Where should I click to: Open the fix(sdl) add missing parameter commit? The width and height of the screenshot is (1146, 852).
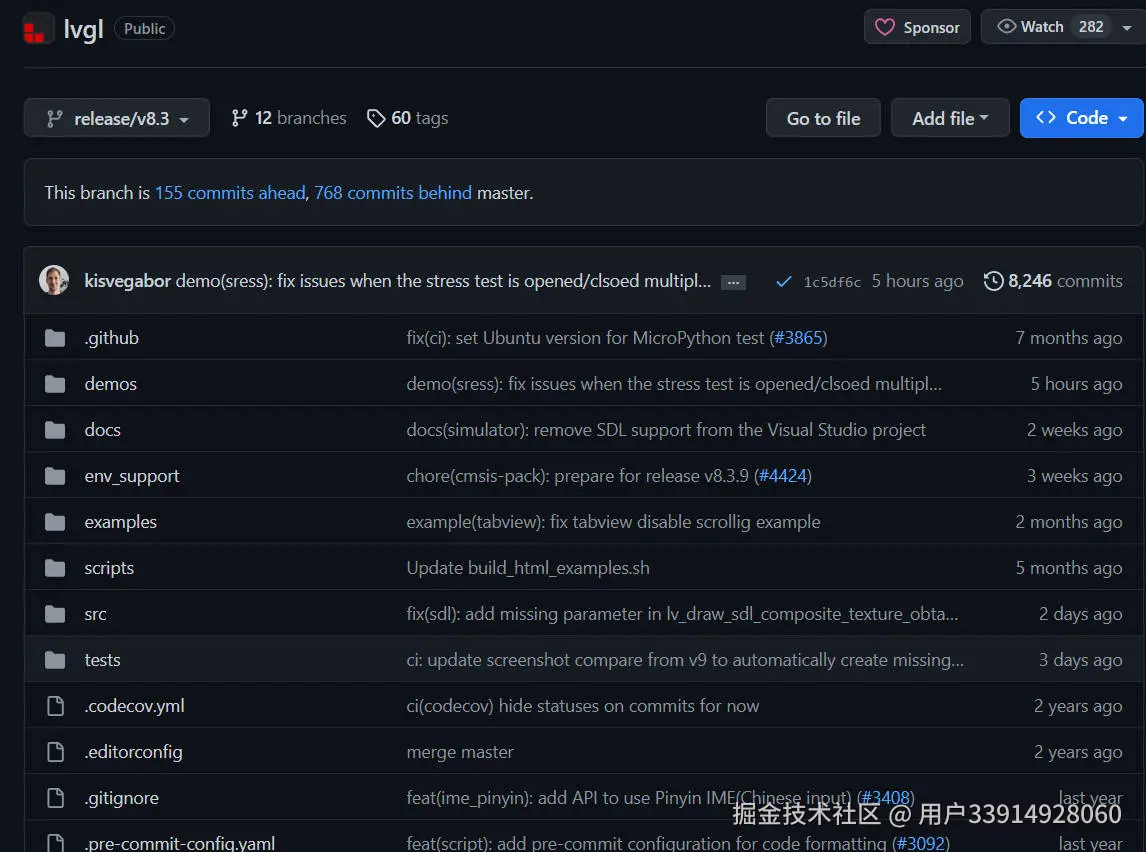coord(682,614)
